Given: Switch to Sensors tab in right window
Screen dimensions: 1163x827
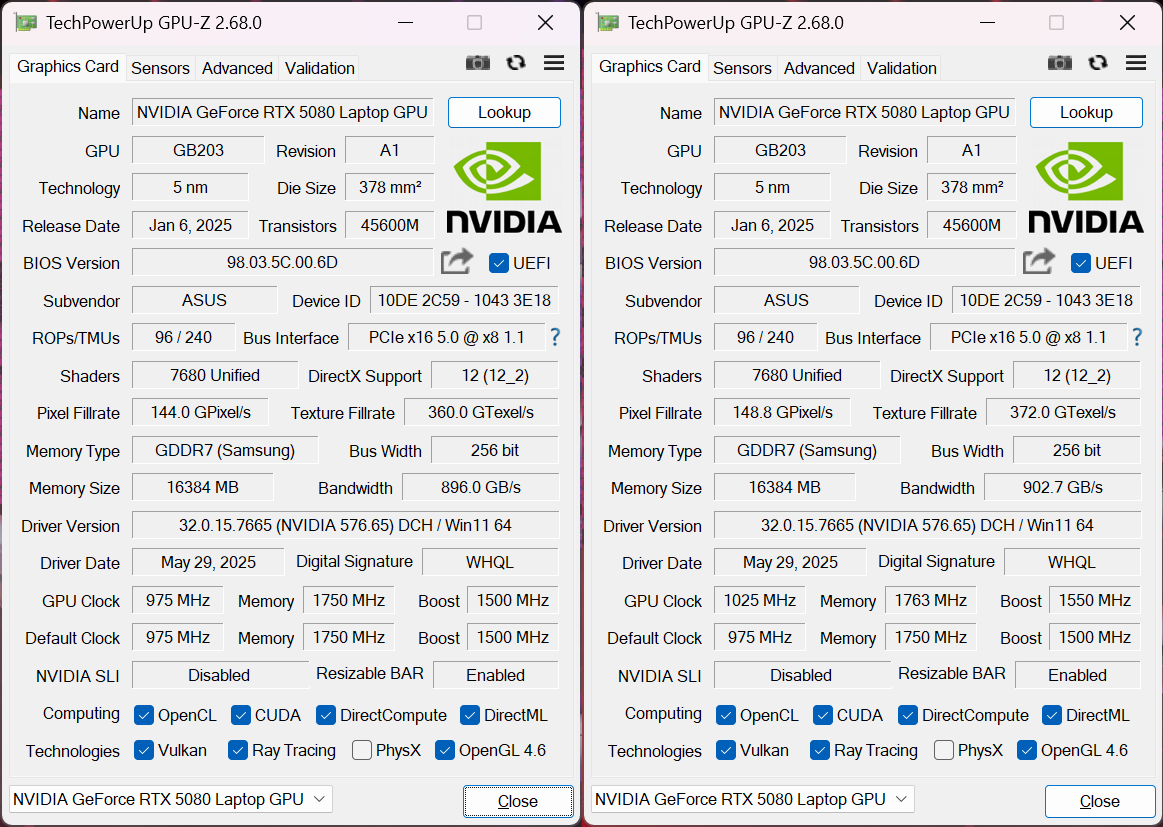Looking at the screenshot, I should (x=742, y=68).
